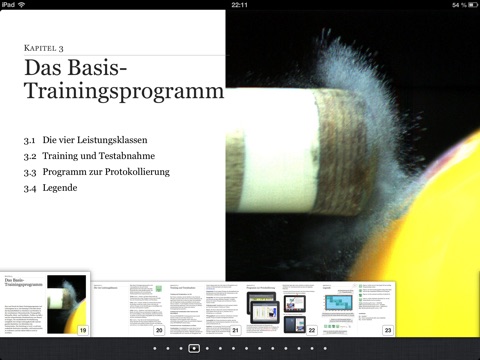Image resolution: width=480 pixels, height=360 pixels.
Task: Open the page 20 thumbnail
Action: coord(129,309)
